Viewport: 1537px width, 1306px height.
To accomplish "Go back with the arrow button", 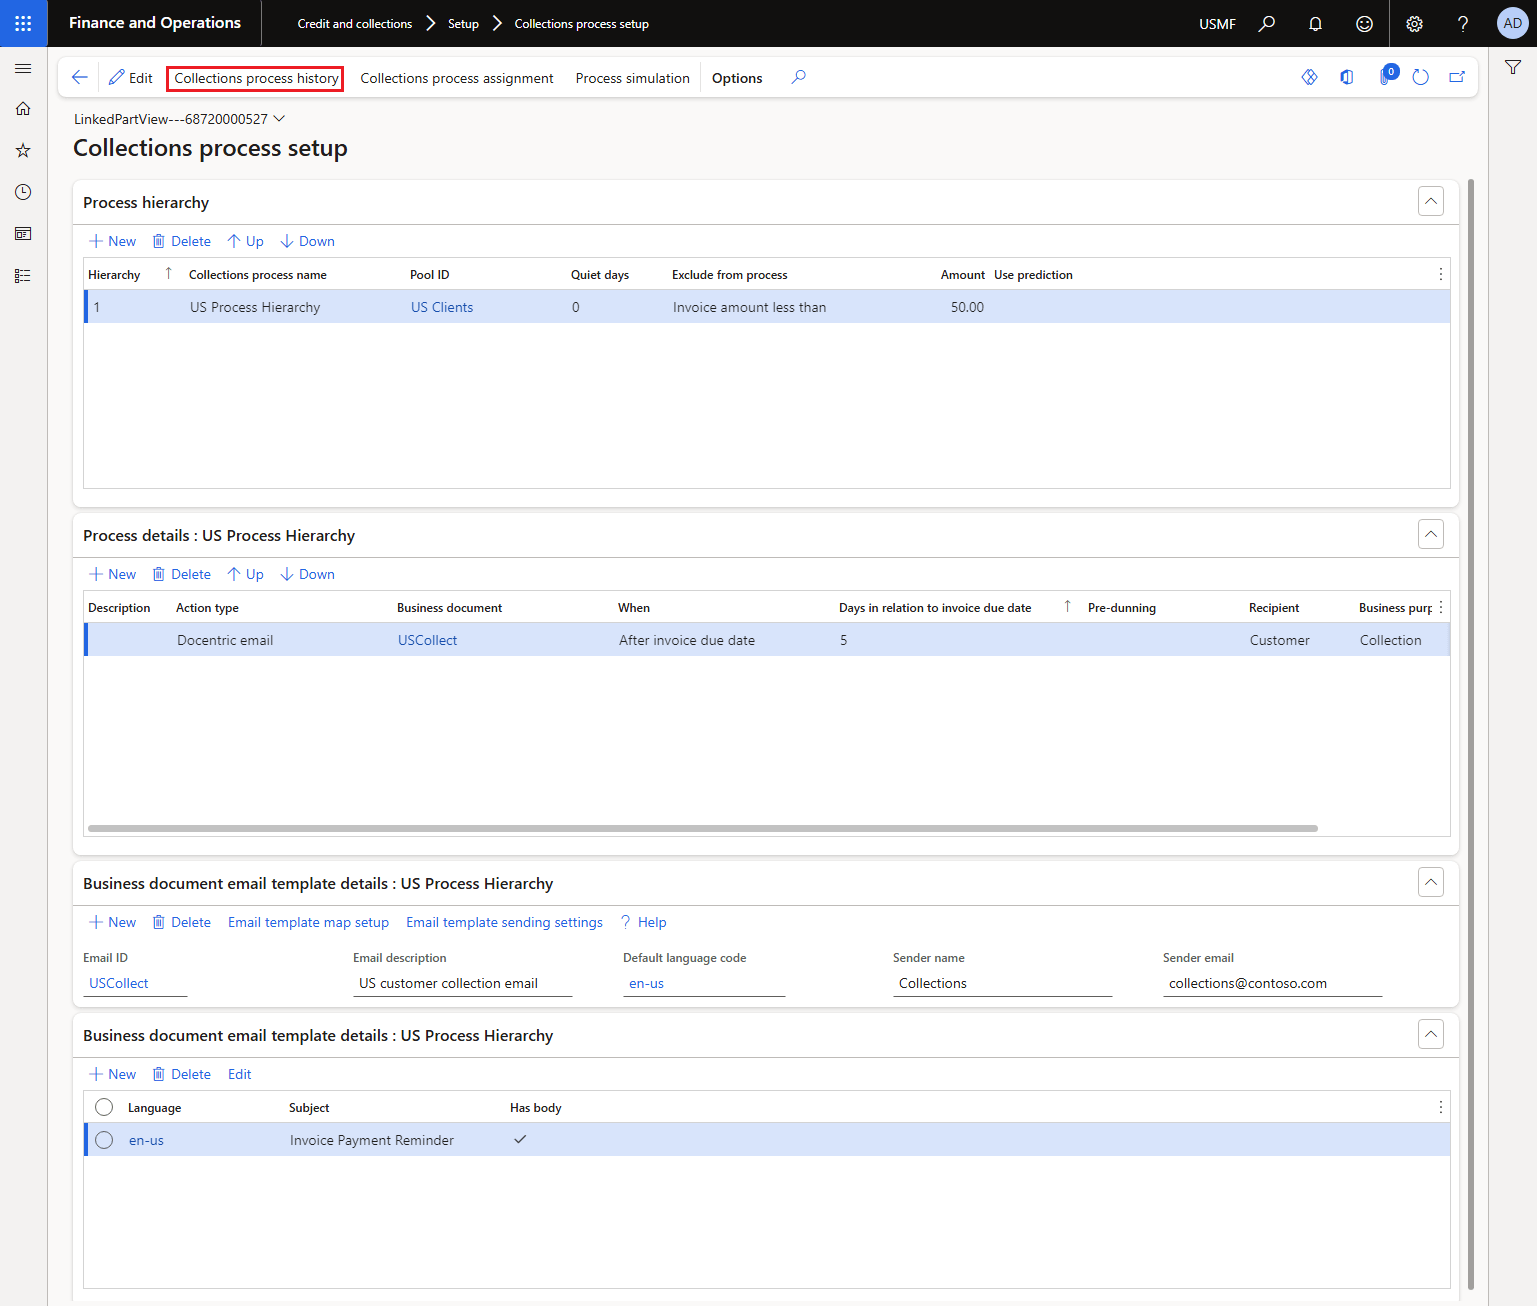I will coord(80,77).
